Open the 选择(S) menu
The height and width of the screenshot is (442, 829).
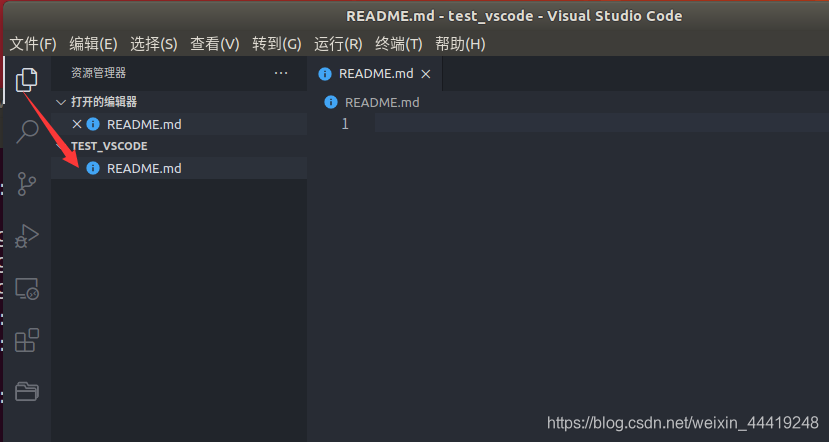coord(154,44)
